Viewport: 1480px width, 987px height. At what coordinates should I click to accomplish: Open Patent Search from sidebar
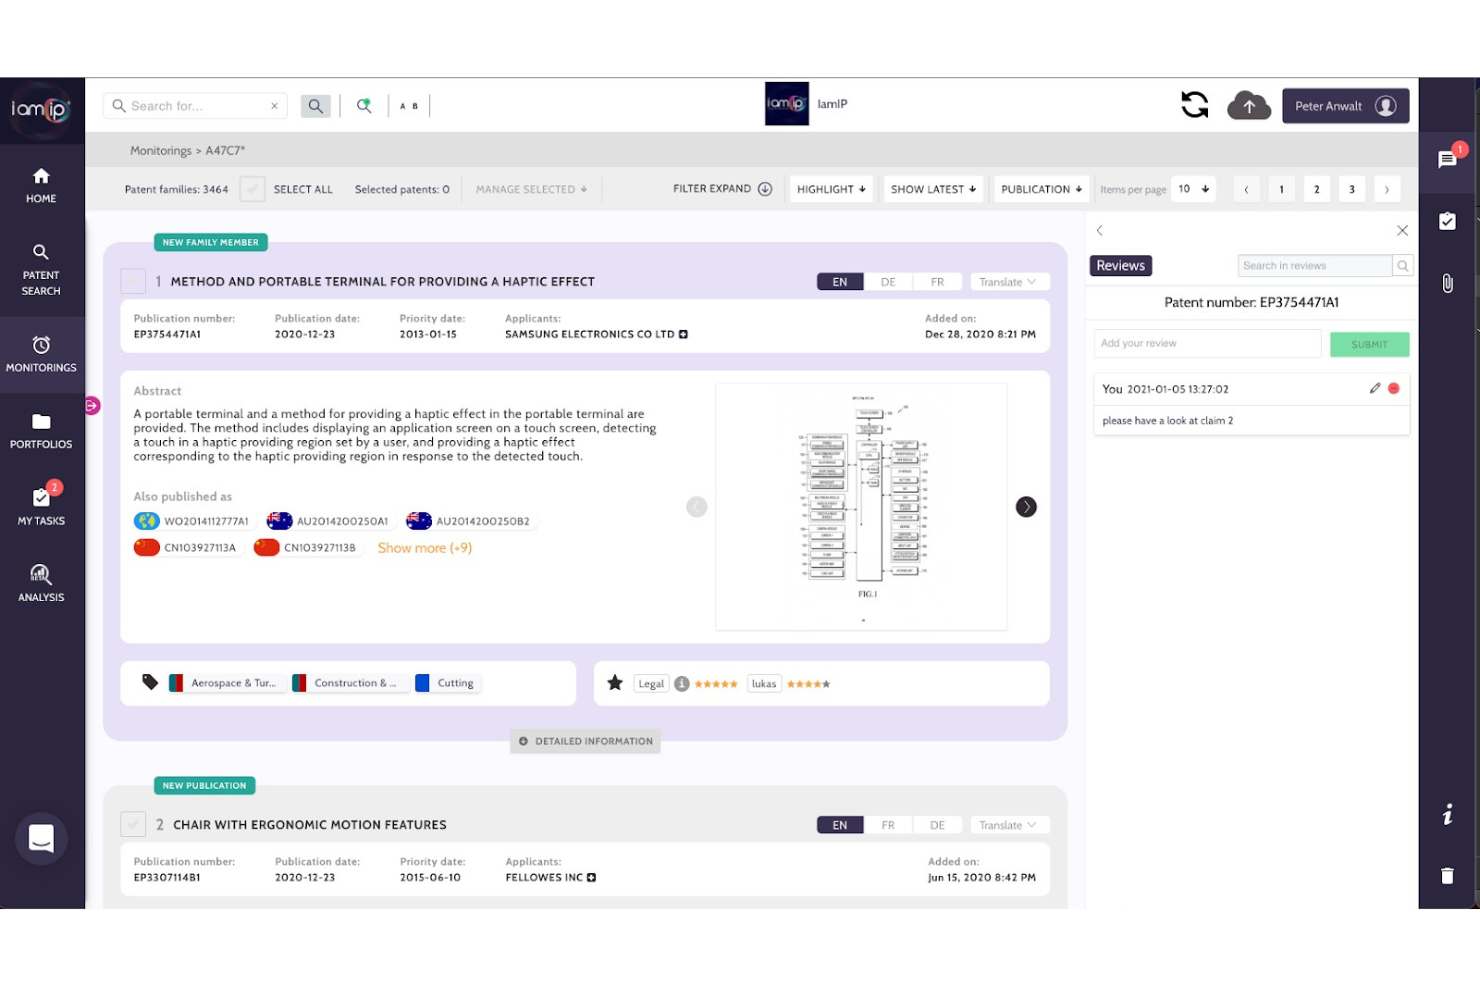[41, 270]
